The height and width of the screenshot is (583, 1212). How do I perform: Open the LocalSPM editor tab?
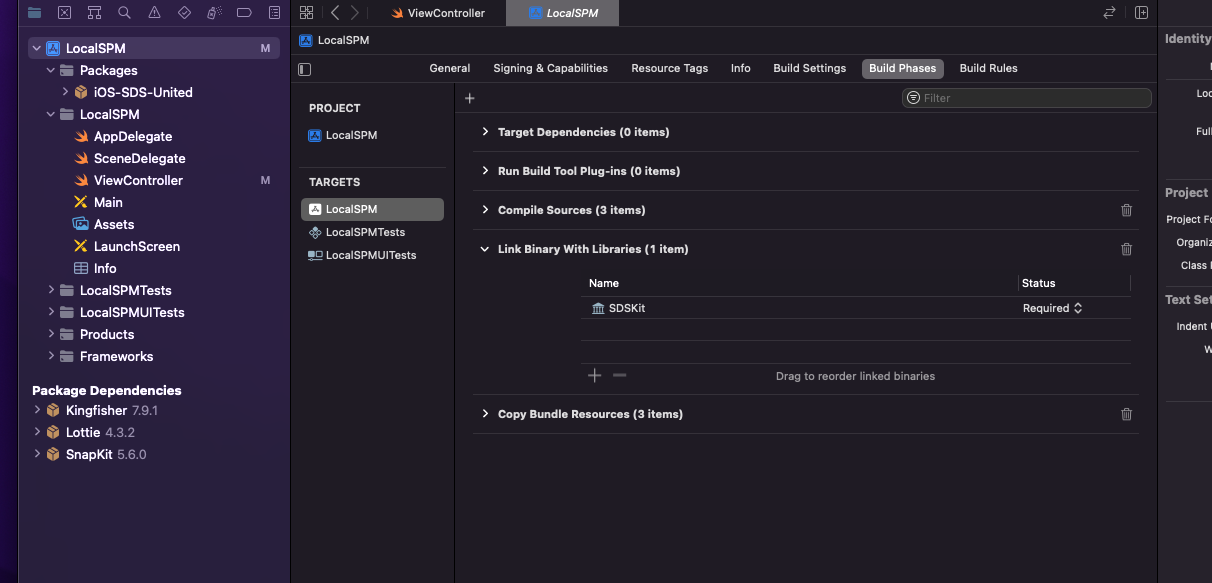click(x=563, y=13)
